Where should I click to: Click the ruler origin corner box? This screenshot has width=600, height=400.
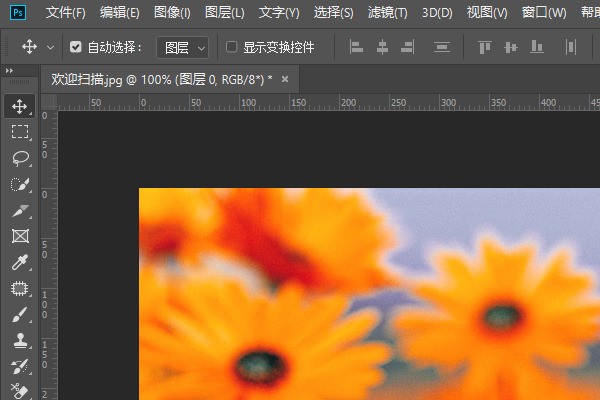(49, 102)
